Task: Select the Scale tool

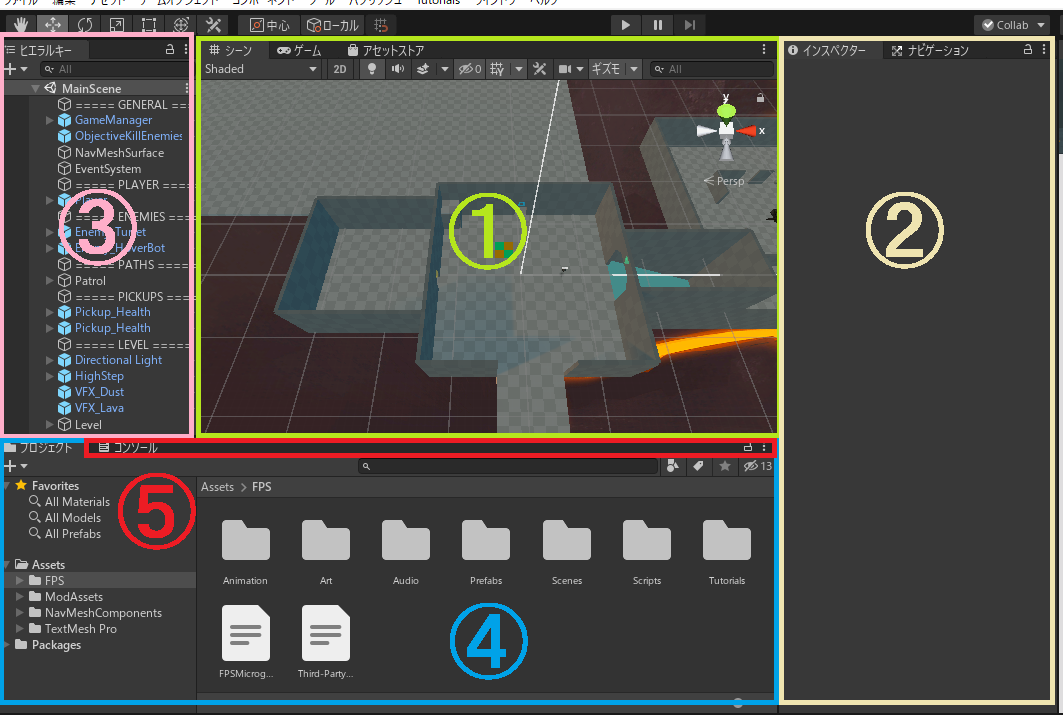Action: [116, 24]
